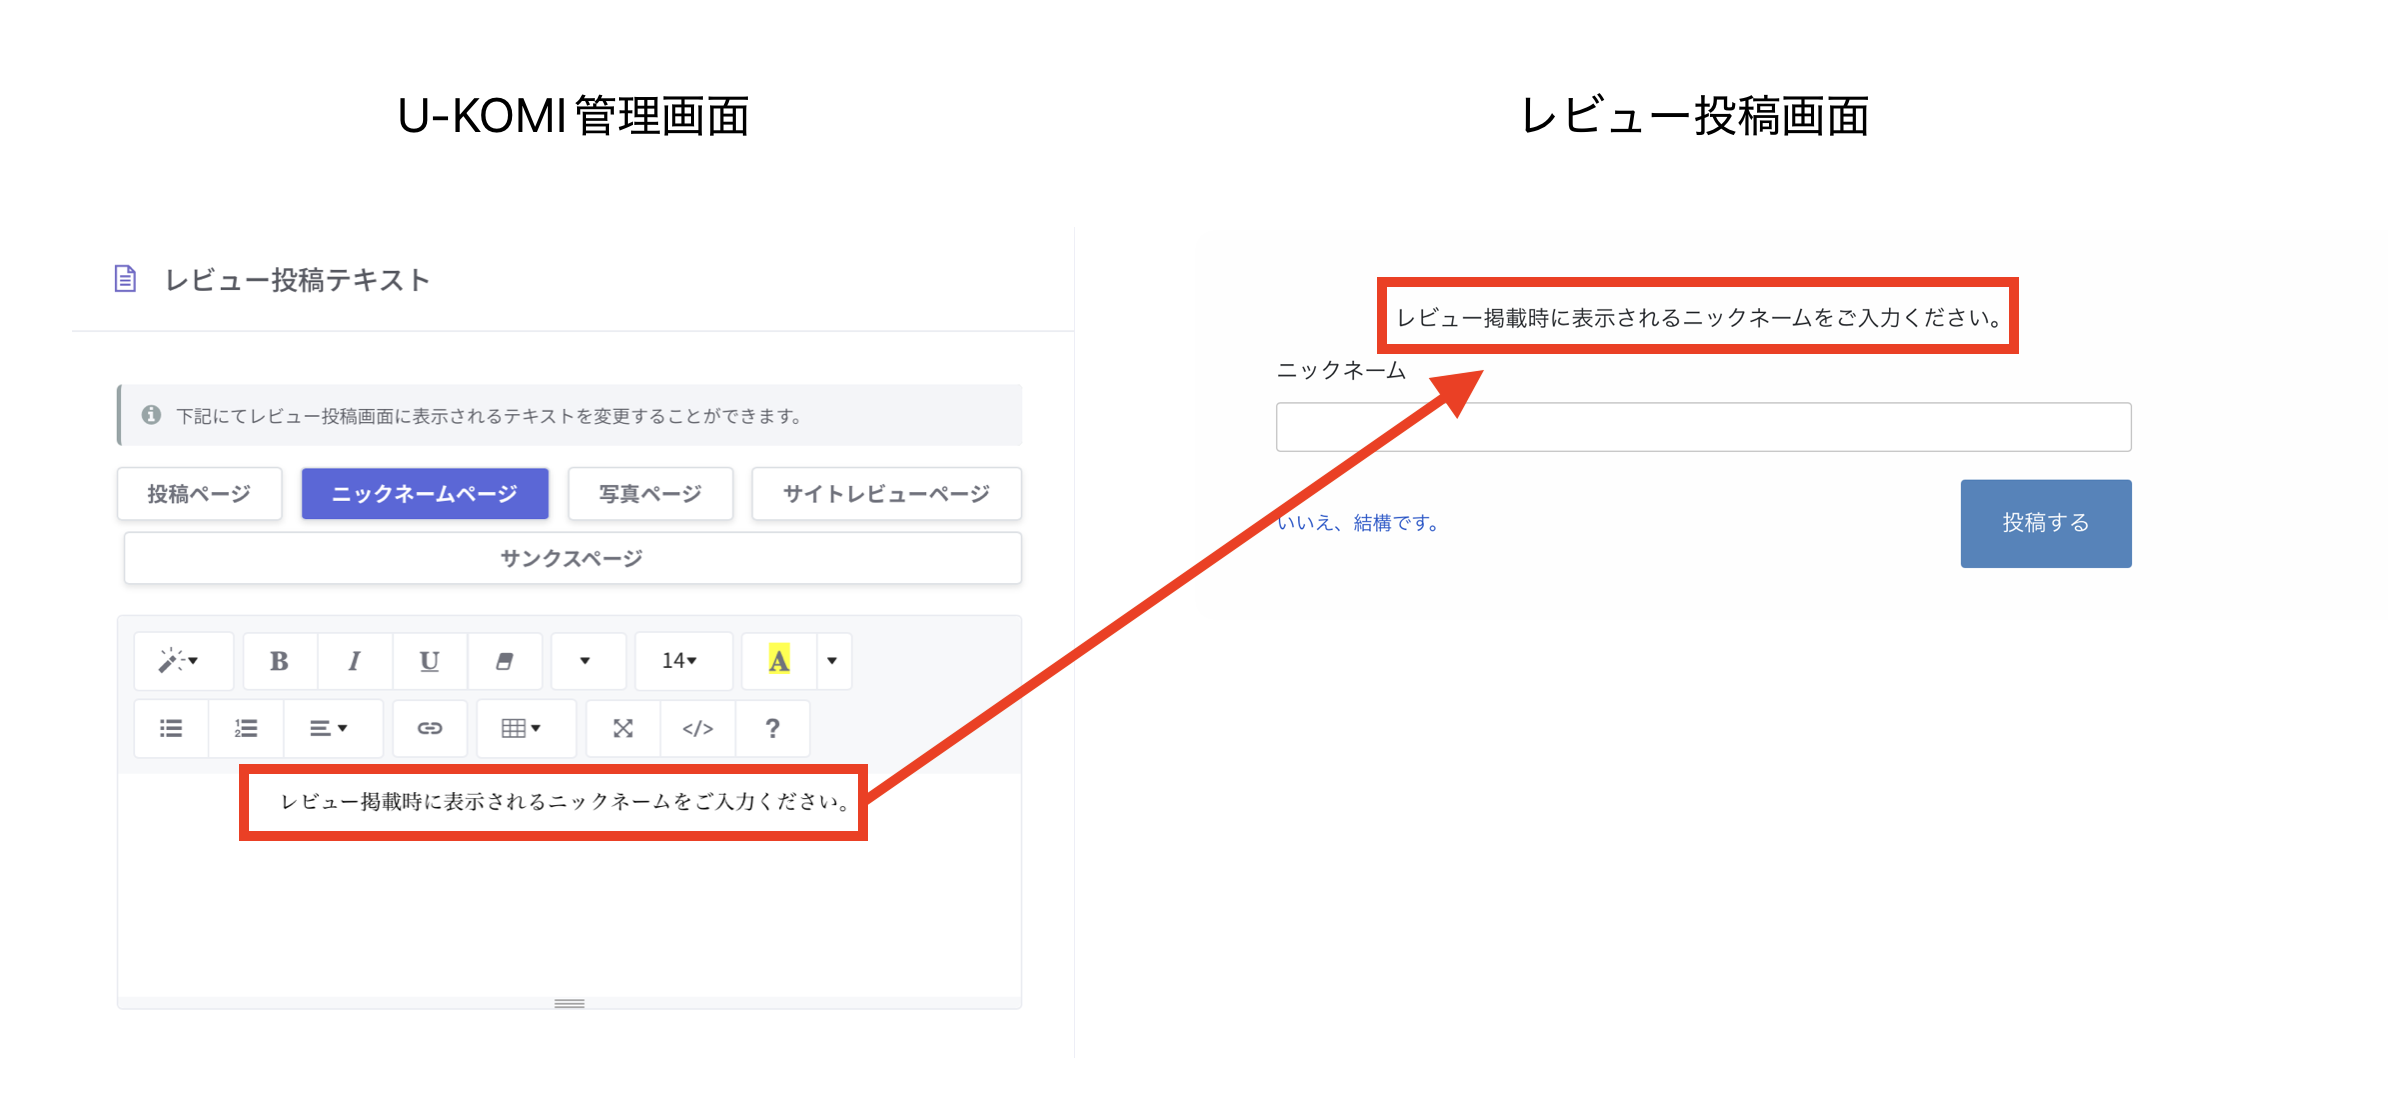Image resolution: width=2388 pixels, height=1096 pixels.
Task: Expand the font size 14 dropdown
Action: [680, 661]
